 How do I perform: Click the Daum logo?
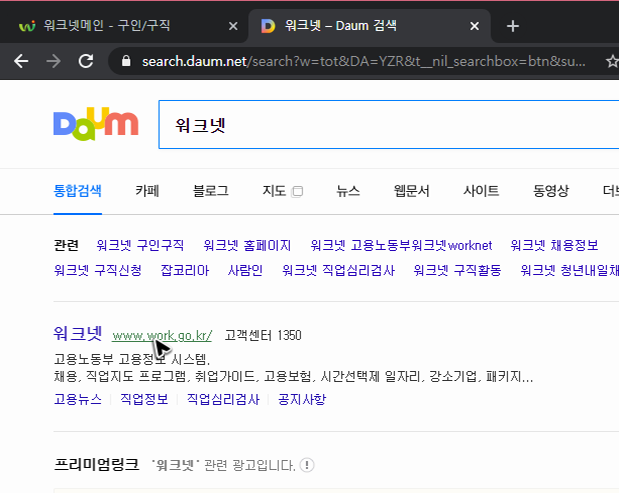tap(96, 124)
